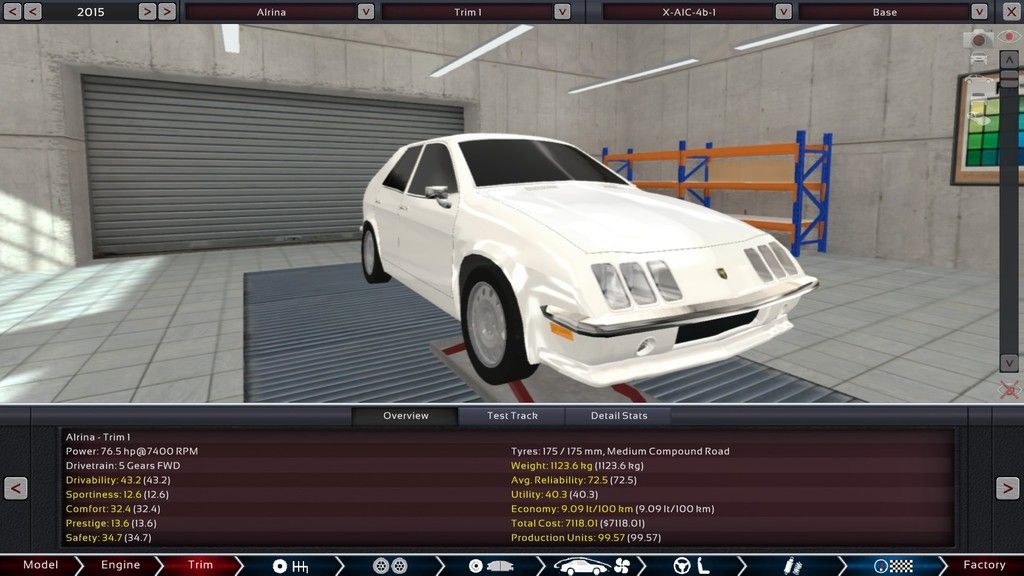Select the 'Drivability: 43.2' stat

118,480
